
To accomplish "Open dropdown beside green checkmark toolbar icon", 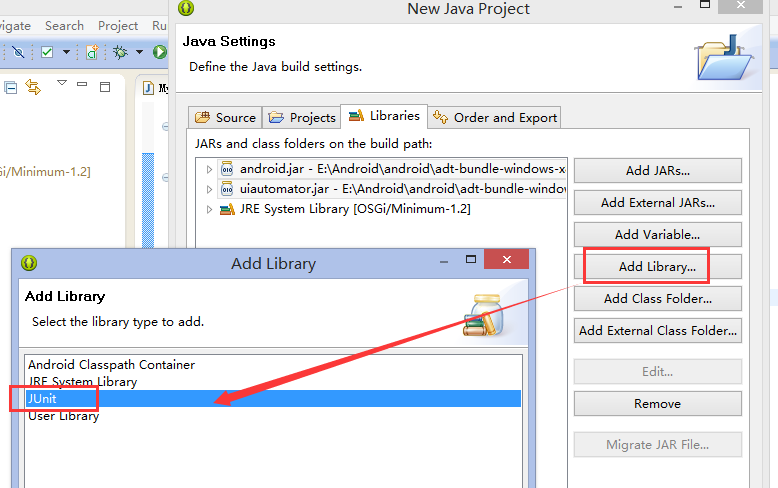I will click(x=66, y=52).
